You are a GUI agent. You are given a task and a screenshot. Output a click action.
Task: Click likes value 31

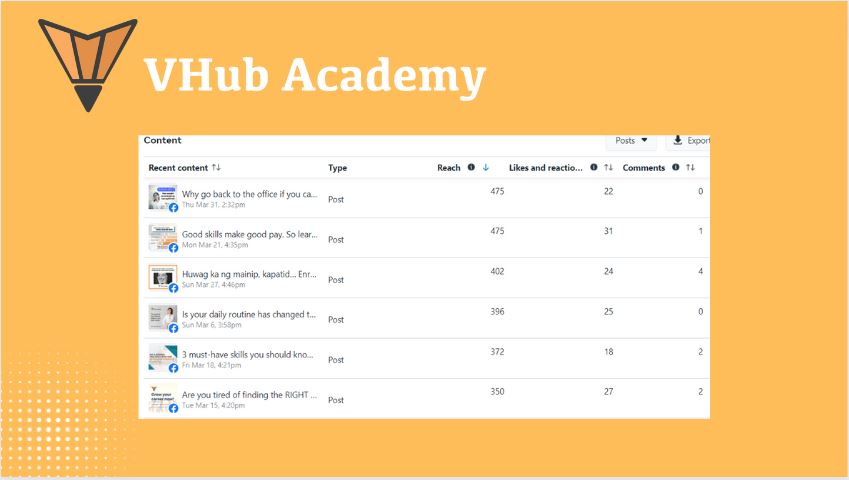tap(609, 231)
